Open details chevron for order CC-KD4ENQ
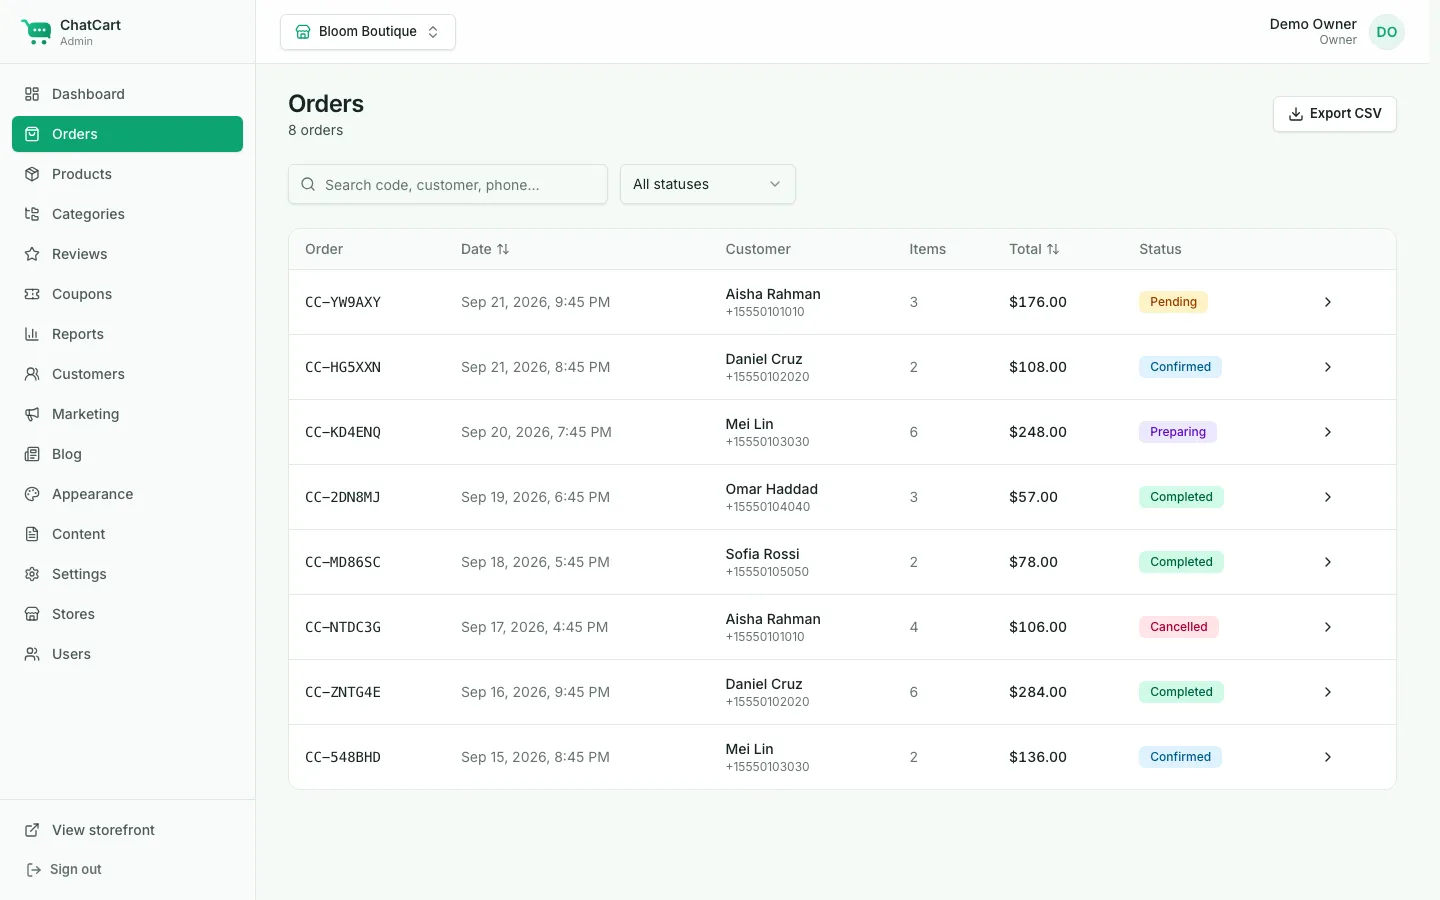This screenshot has width=1440, height=900. (x=1328, y=432)
